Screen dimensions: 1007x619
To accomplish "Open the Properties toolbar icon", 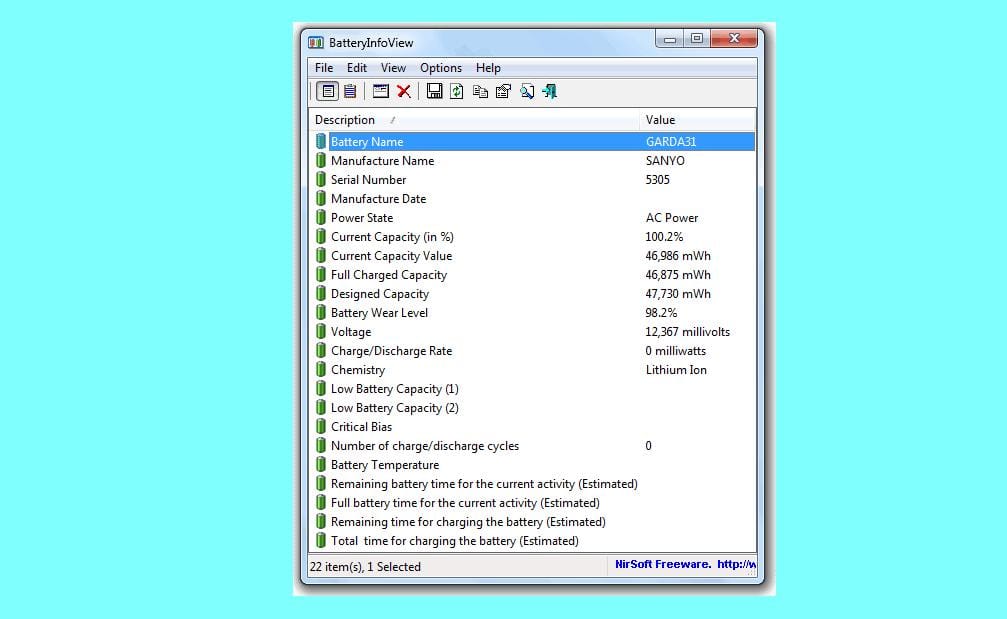I will 504,91.
